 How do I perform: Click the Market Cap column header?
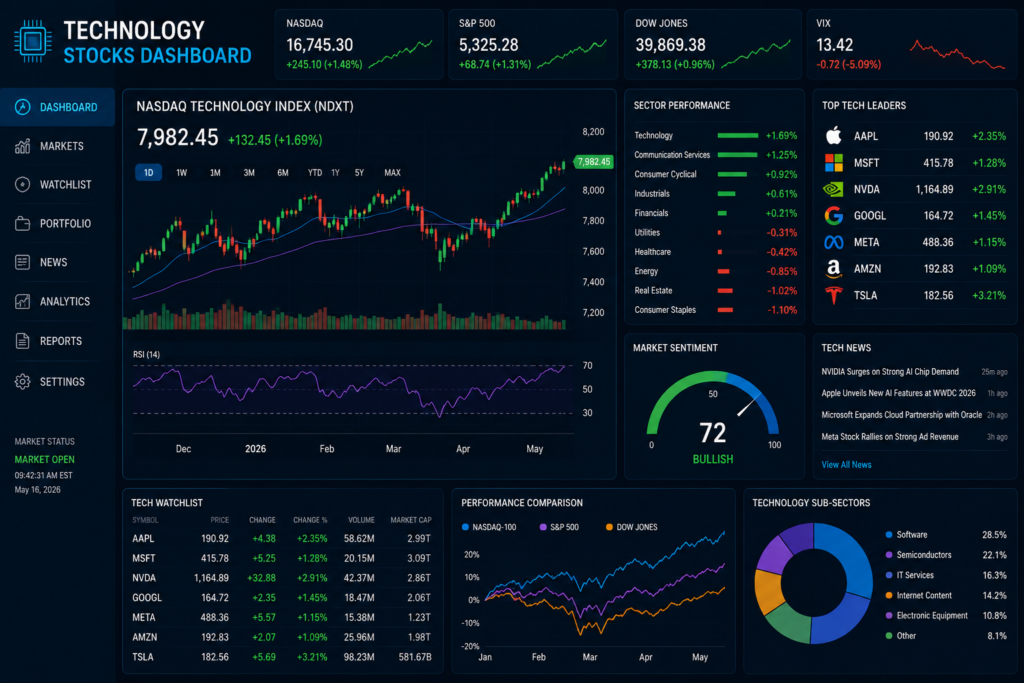pyautogui.click(x=411, y=520)
